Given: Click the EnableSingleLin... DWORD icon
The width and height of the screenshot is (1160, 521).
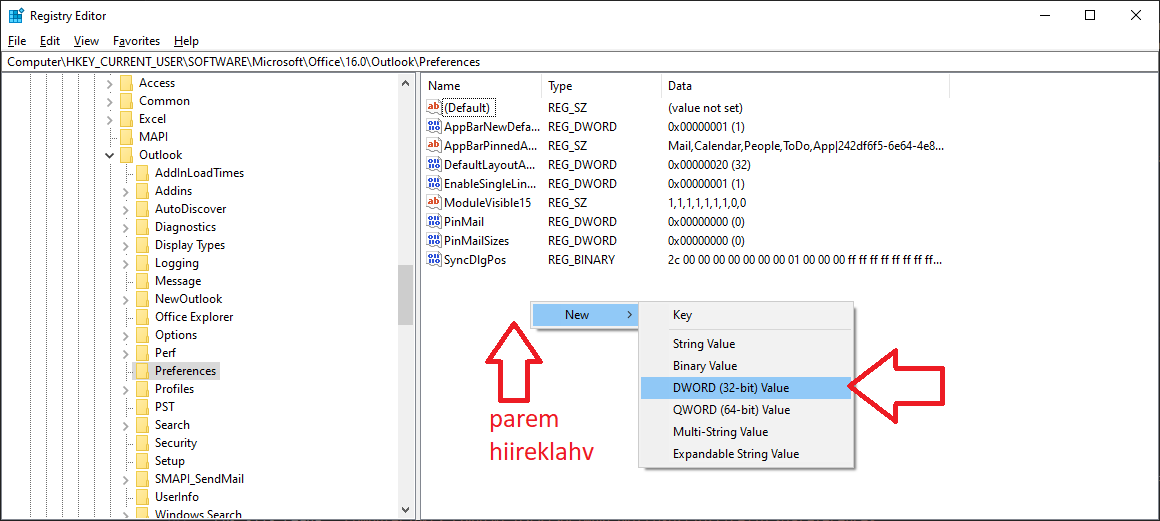Looking at the screenshot, I should 434,183.
